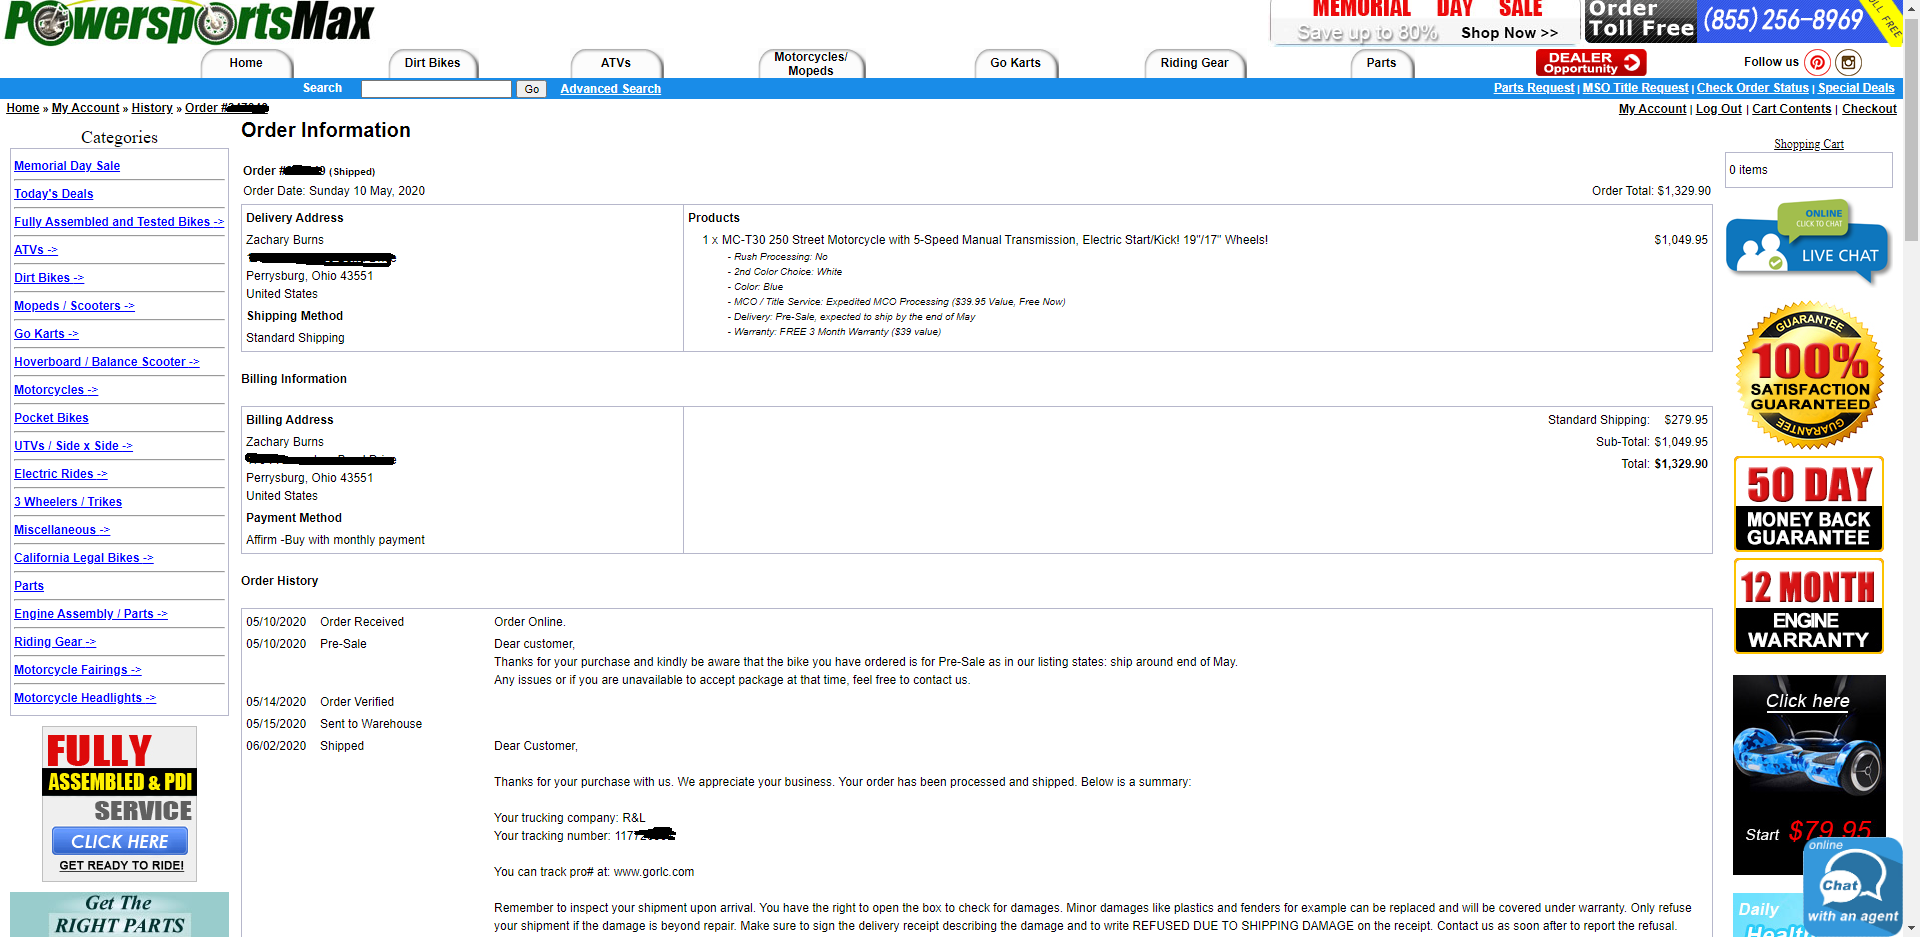Focus the Search input field
The image size is (1920, 937).
tap(436, 89)
